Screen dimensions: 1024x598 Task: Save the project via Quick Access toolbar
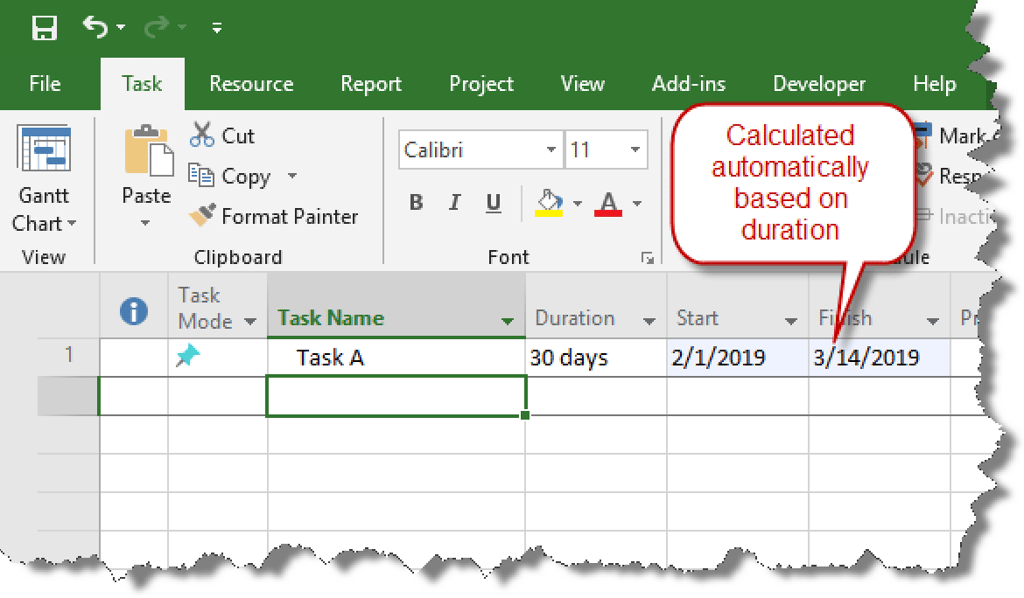point(44,27)
